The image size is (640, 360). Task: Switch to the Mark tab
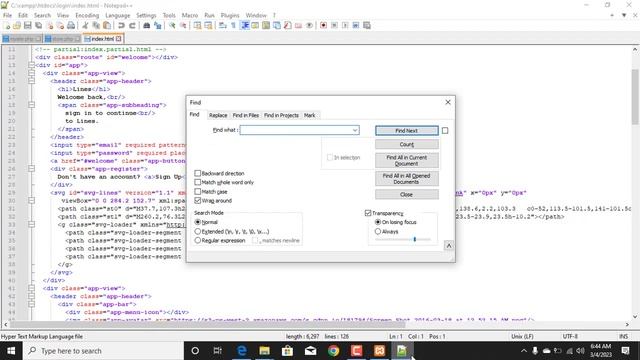point(309,116)
